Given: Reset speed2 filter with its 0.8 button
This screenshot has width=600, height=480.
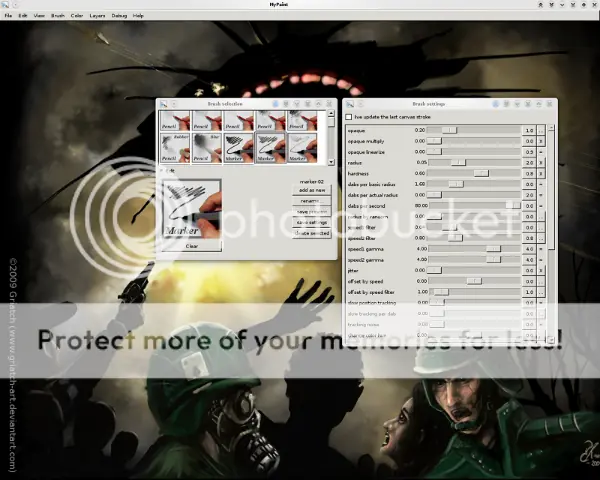Looking at the screenshot, I should pyautogui.click(x=529, y=238).
